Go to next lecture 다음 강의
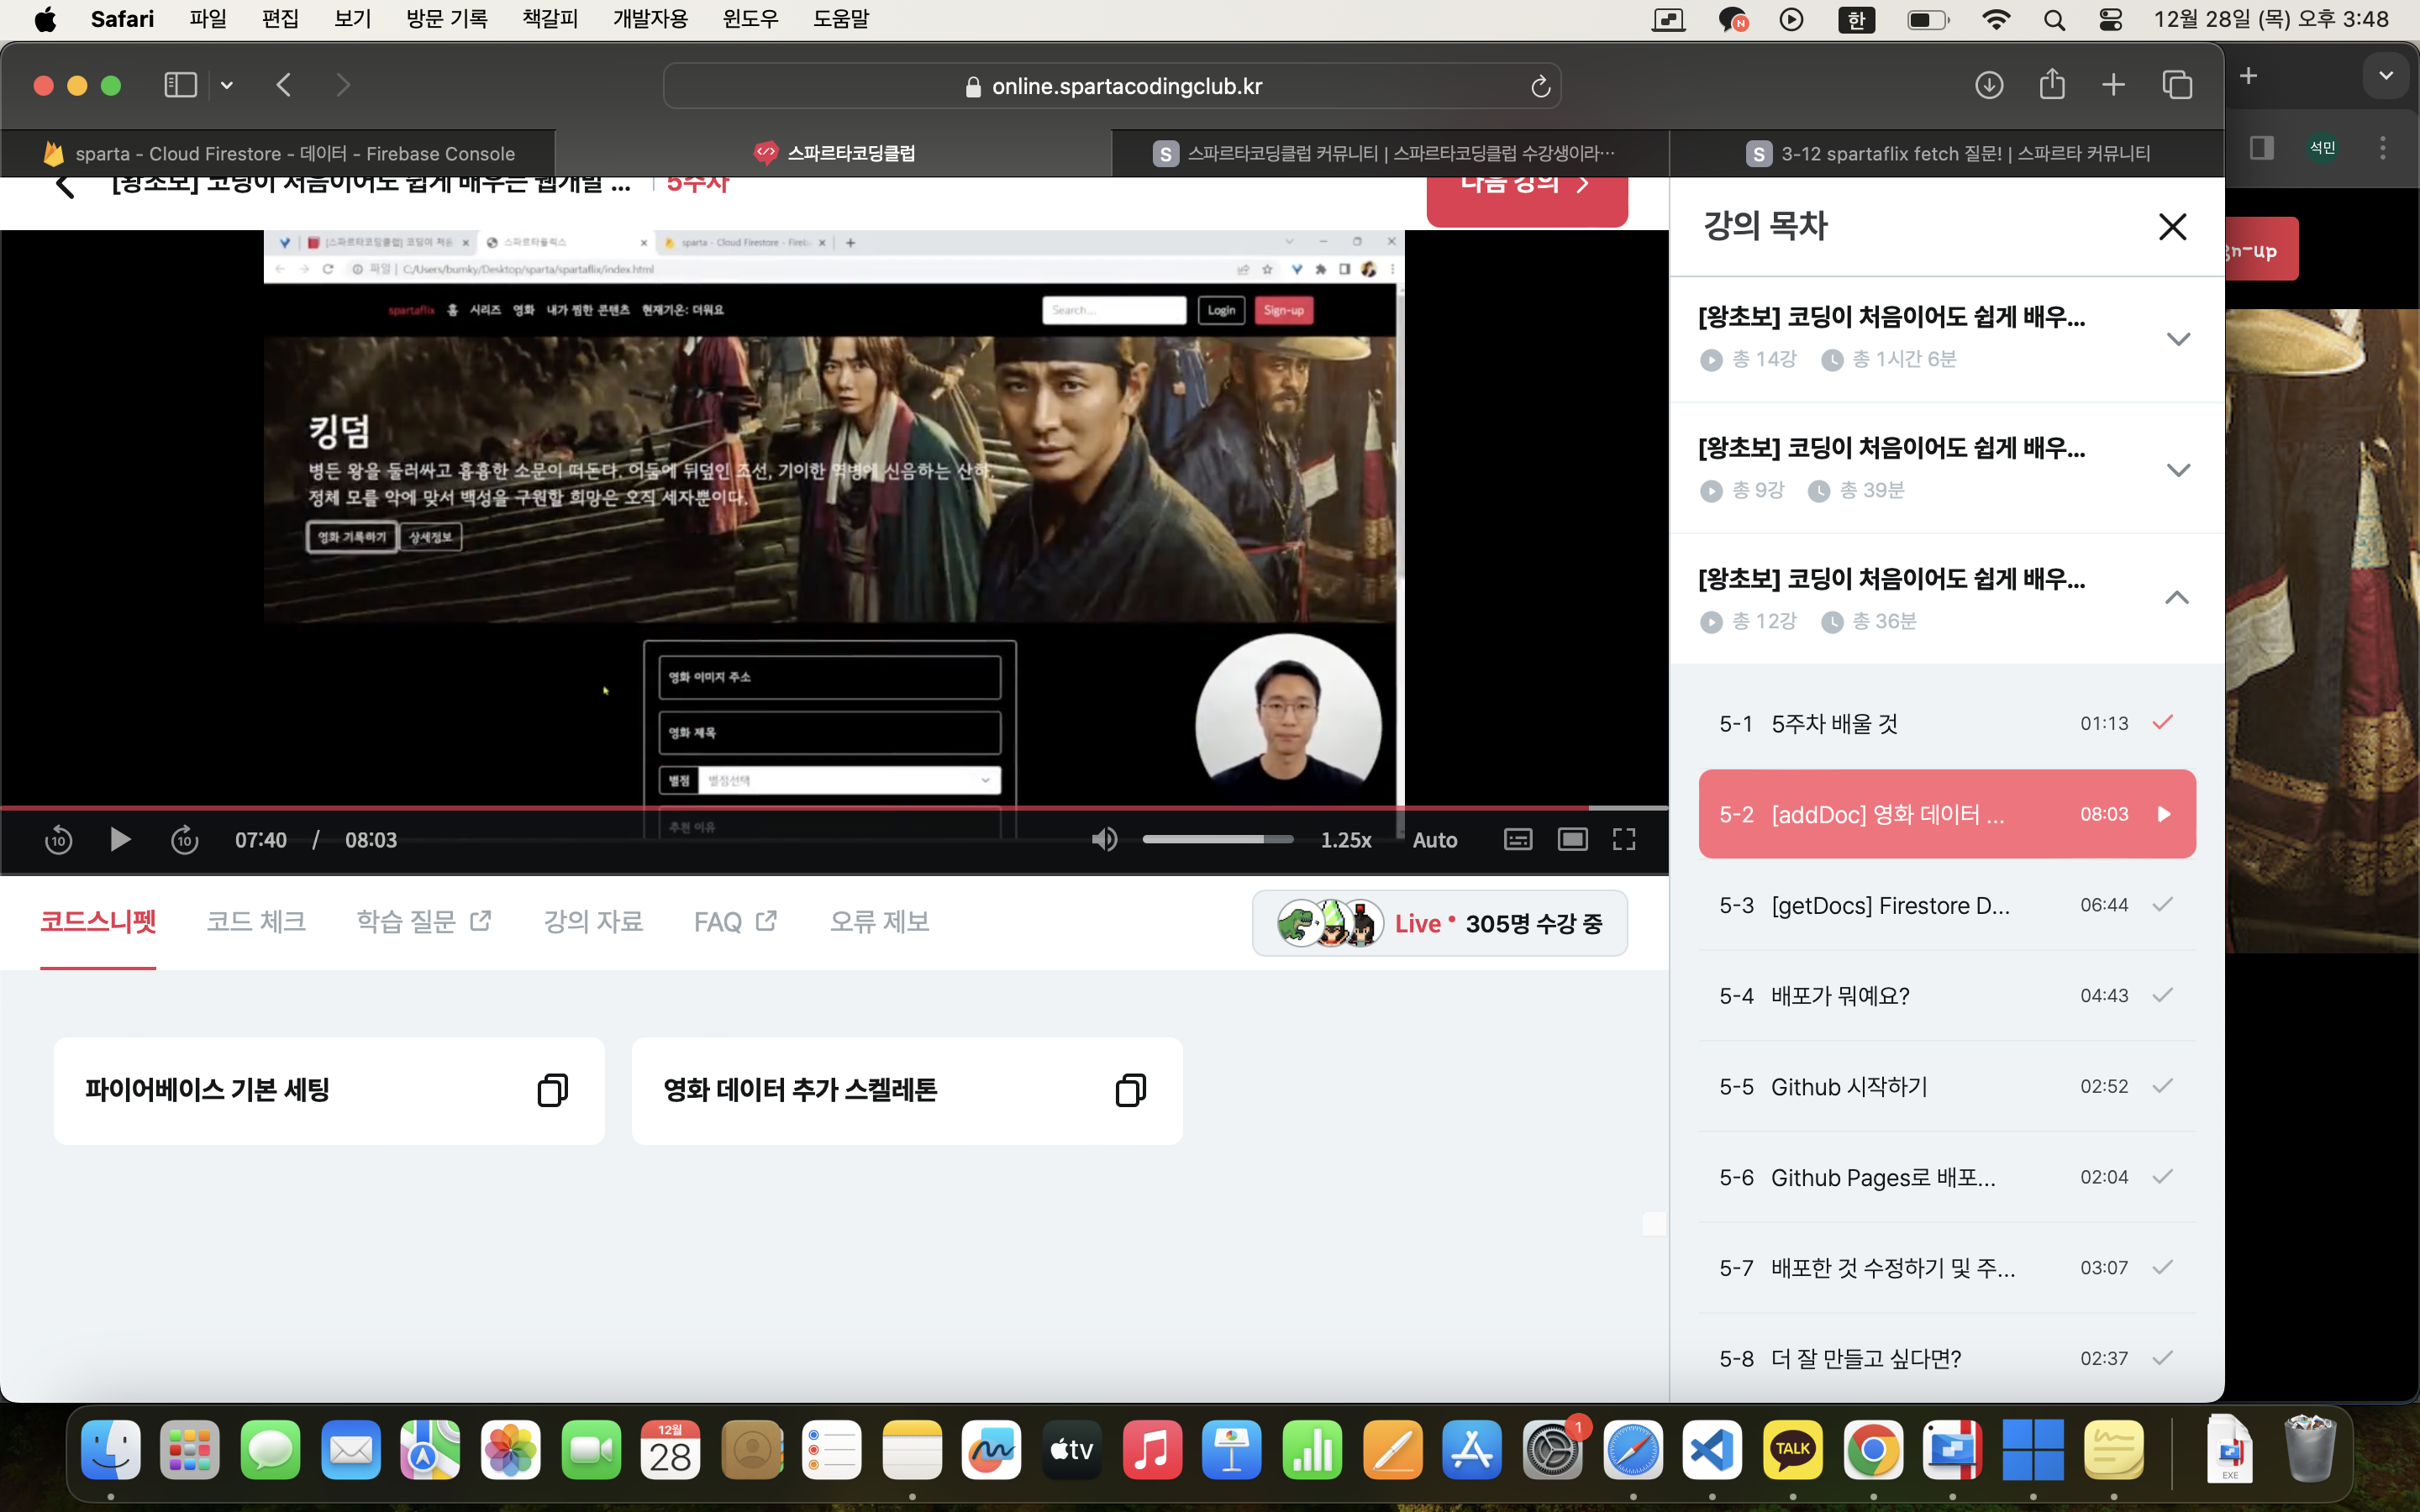This screenshot has width=2420, height=1512. 1526,200
